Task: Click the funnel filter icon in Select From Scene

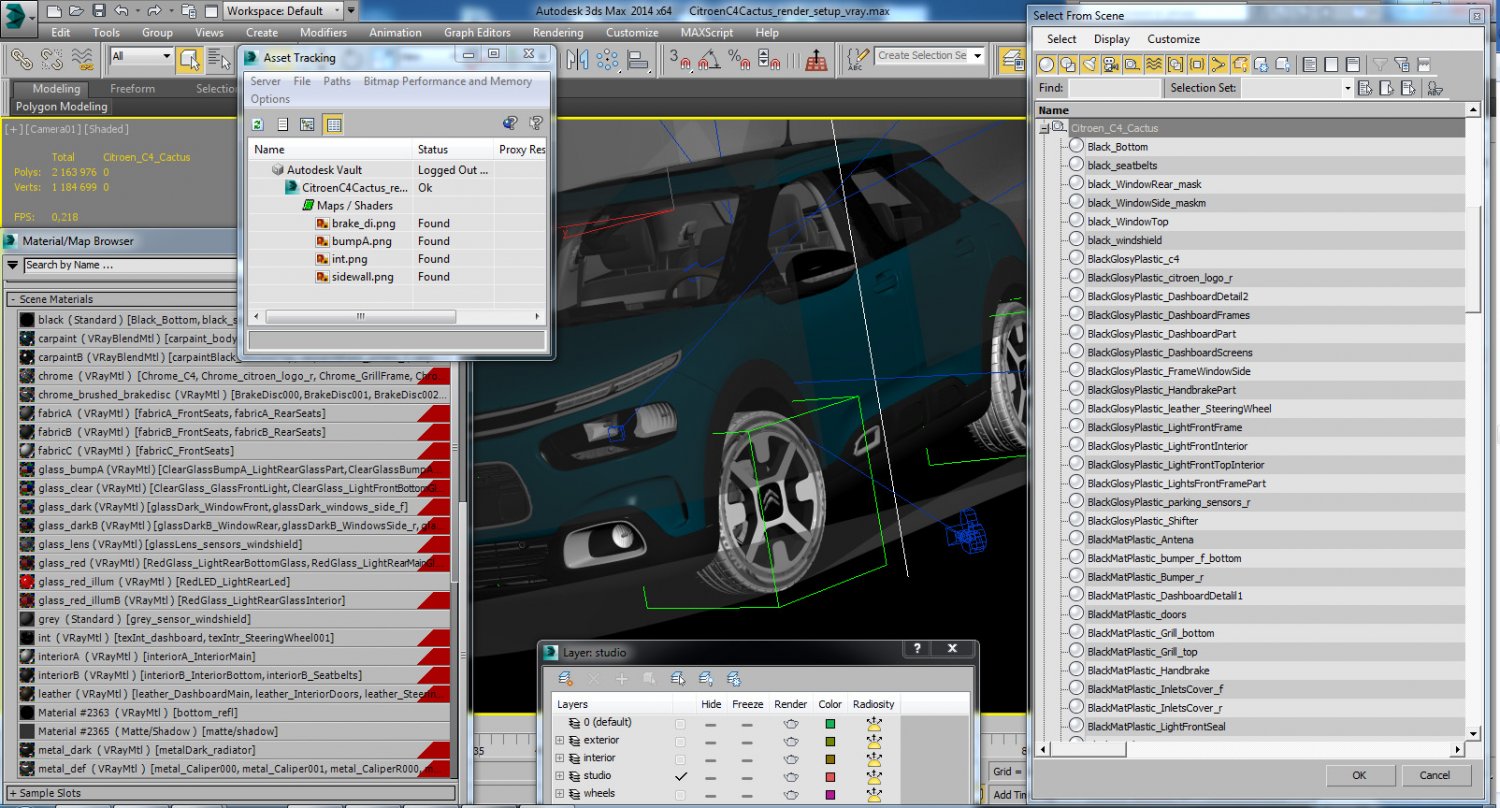Action: [1380, 65]
